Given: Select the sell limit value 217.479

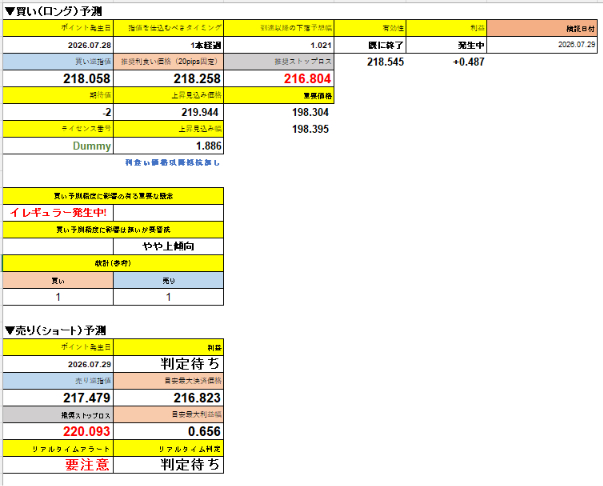Looking at the screenshot, I should point(58,398).
